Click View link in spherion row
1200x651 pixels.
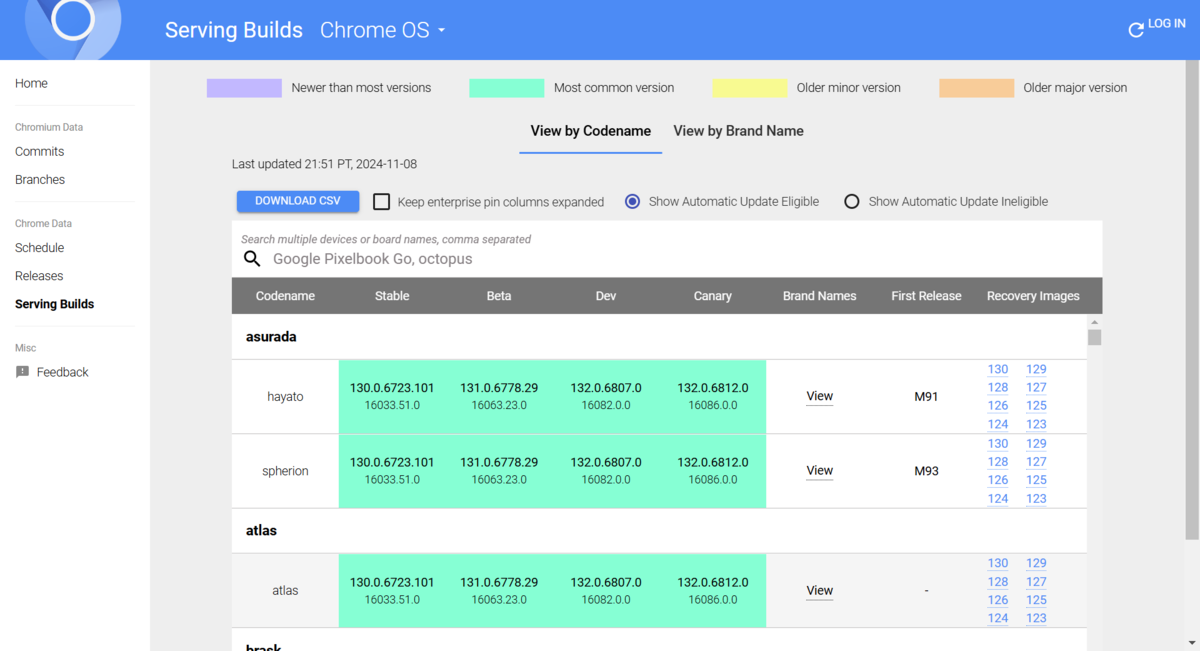[820, 470]
